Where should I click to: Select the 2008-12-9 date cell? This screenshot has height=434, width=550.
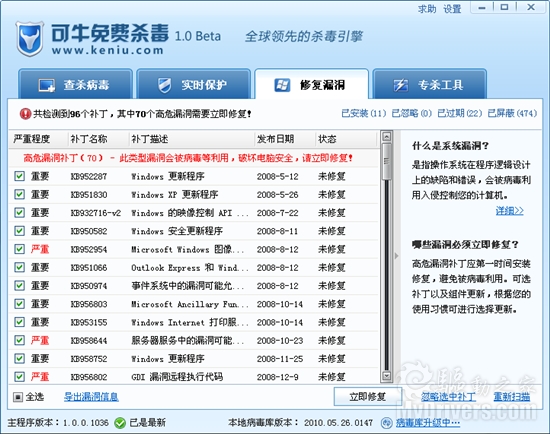pyautogui.click(x=277, y=377)
